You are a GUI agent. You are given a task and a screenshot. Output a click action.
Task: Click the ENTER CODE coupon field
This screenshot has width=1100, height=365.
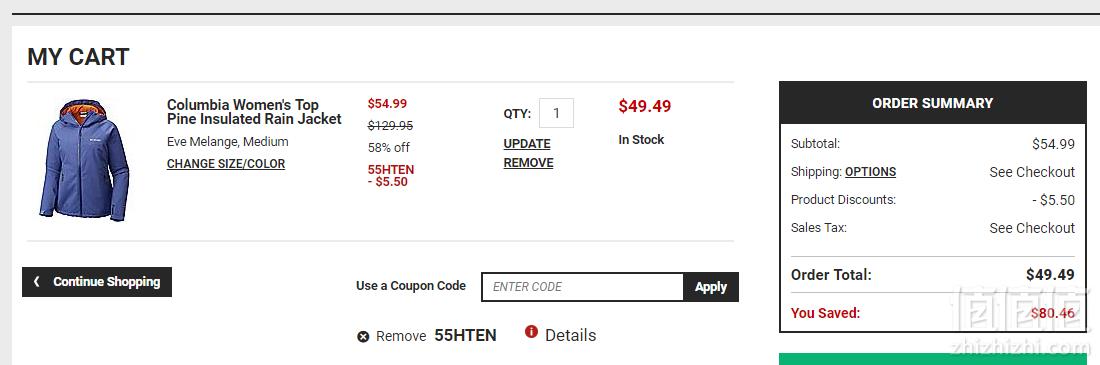pos(582,287)
